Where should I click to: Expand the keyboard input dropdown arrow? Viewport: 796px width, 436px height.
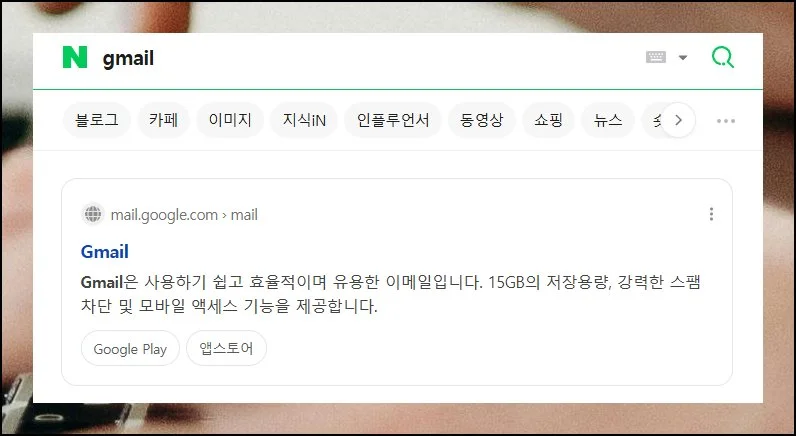[683, 57]
